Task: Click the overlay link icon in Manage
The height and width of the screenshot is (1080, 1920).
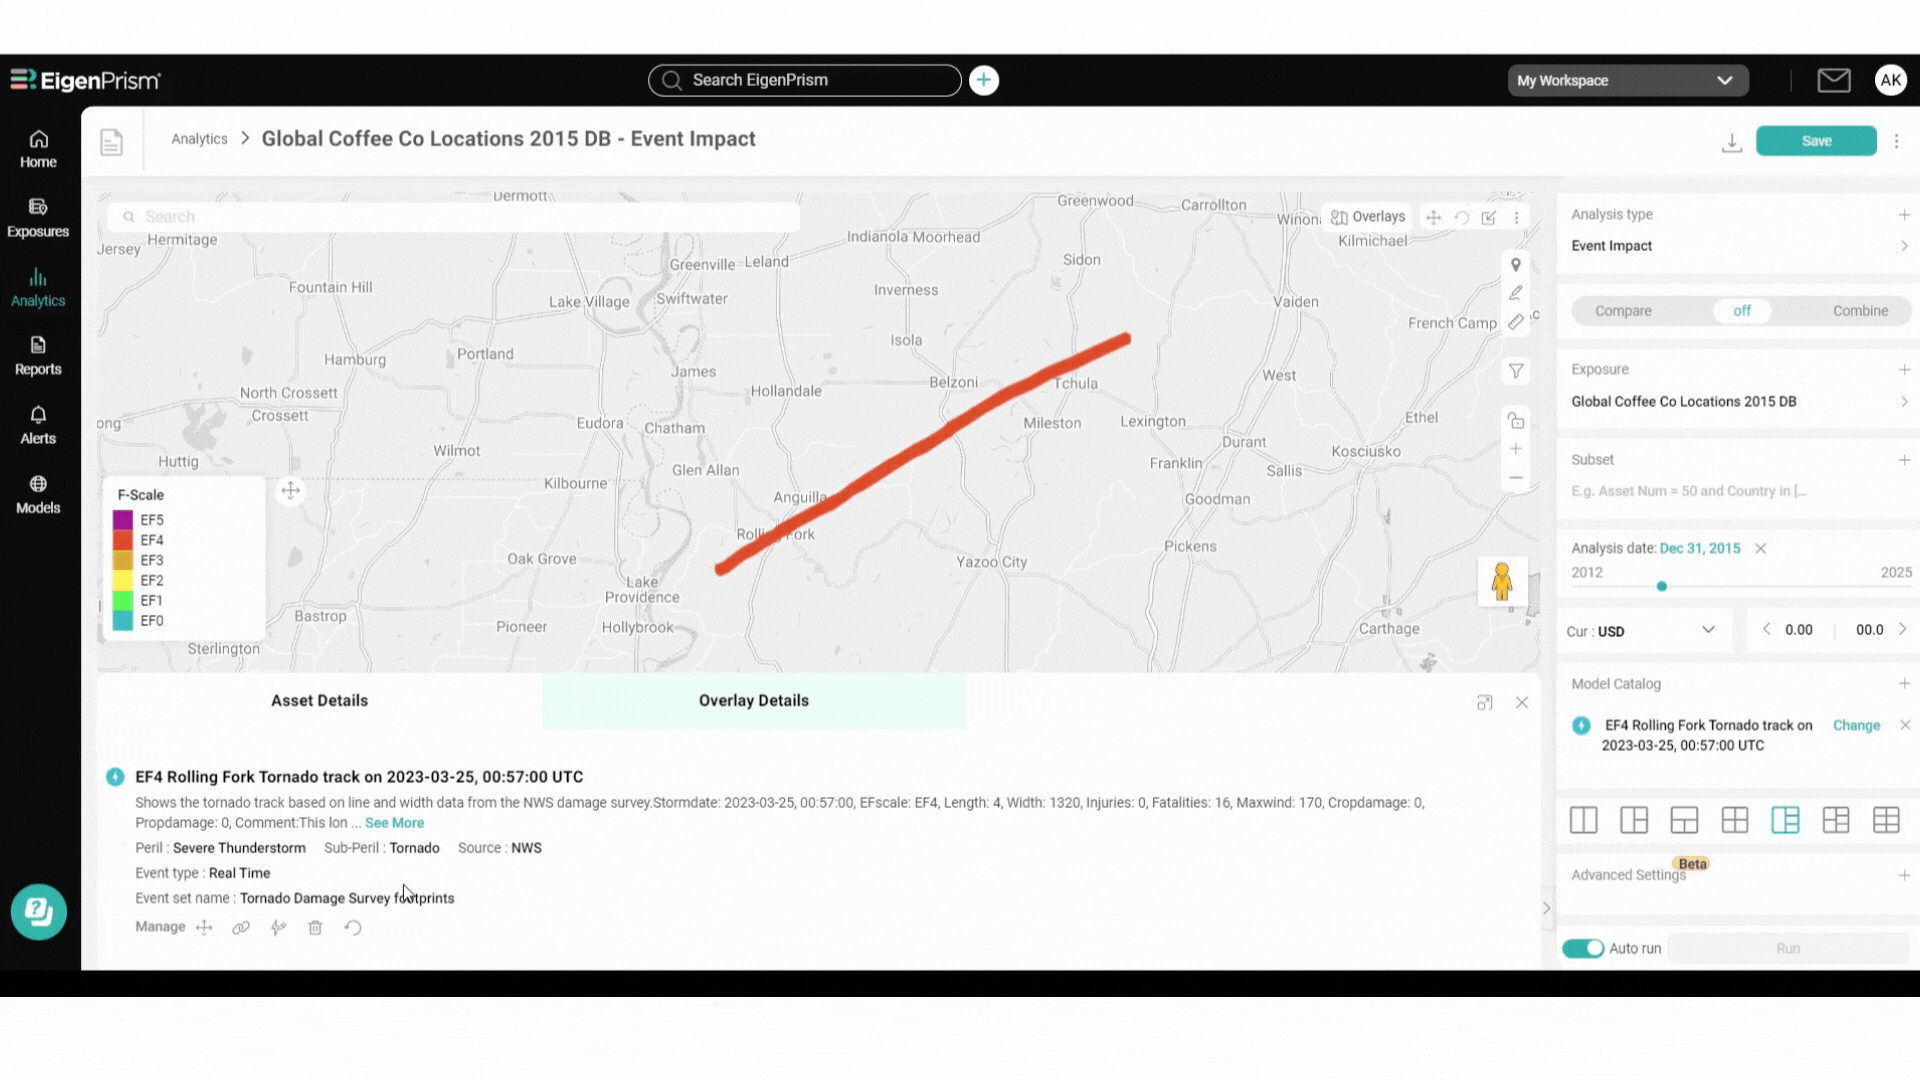Action: [x=241, y=927]
